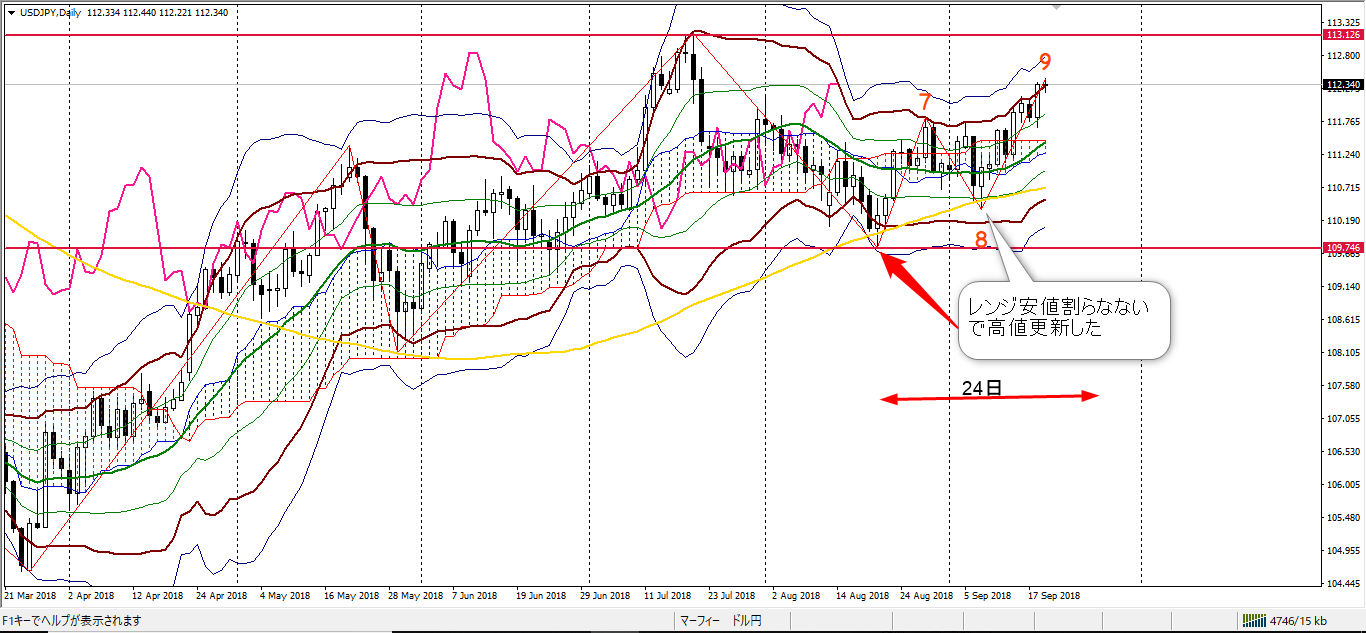
Task: Click the 108.105 price axis value
Action: (1342, 352)
